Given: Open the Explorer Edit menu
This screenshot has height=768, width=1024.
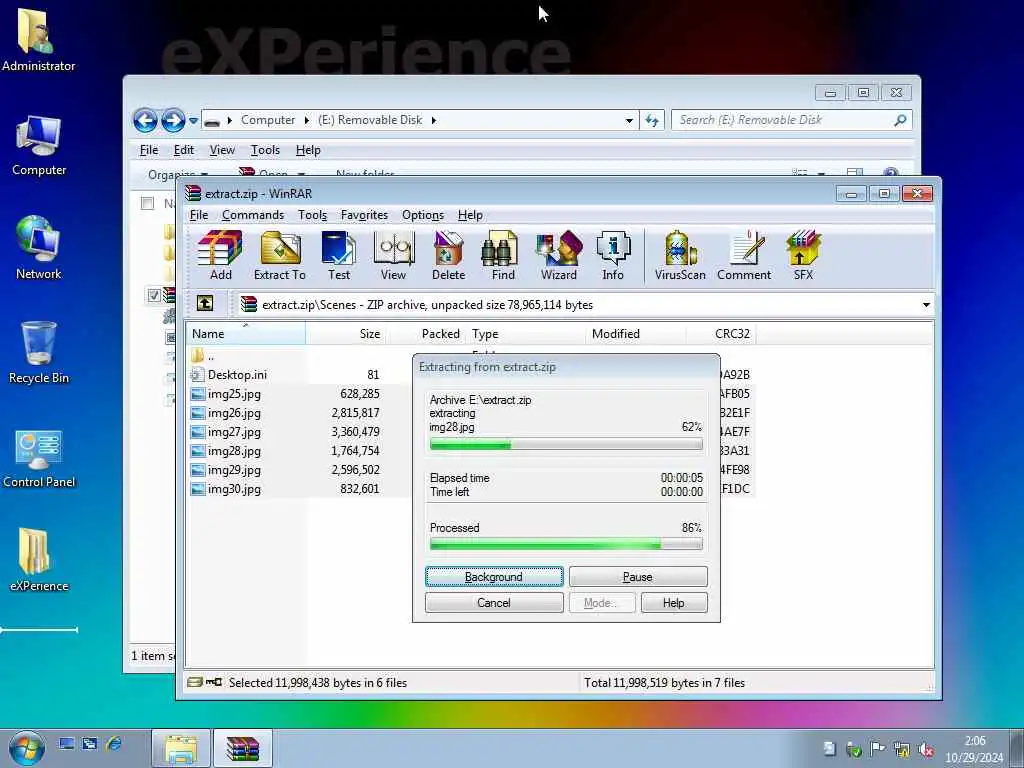Looking at the screenshot, I should [x=184, y=150].
